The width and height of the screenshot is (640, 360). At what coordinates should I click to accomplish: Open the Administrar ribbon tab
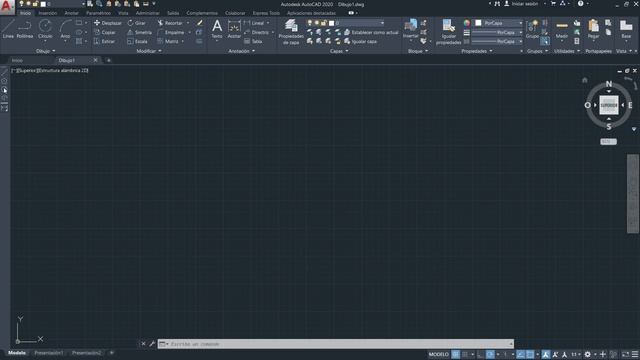click(x=148, y=13)
